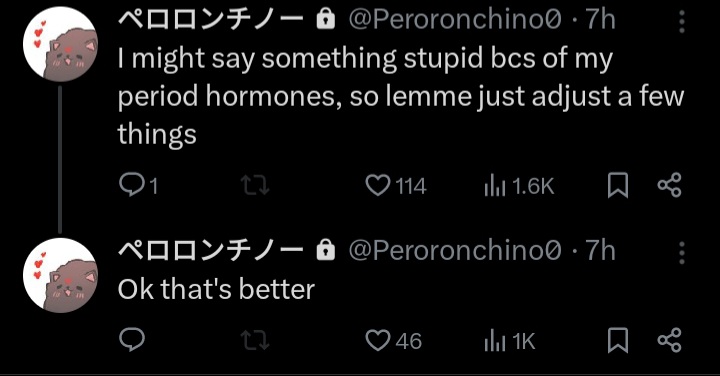
Task: Open more options menu on first tweet
Action: click(x=682, y=21)
